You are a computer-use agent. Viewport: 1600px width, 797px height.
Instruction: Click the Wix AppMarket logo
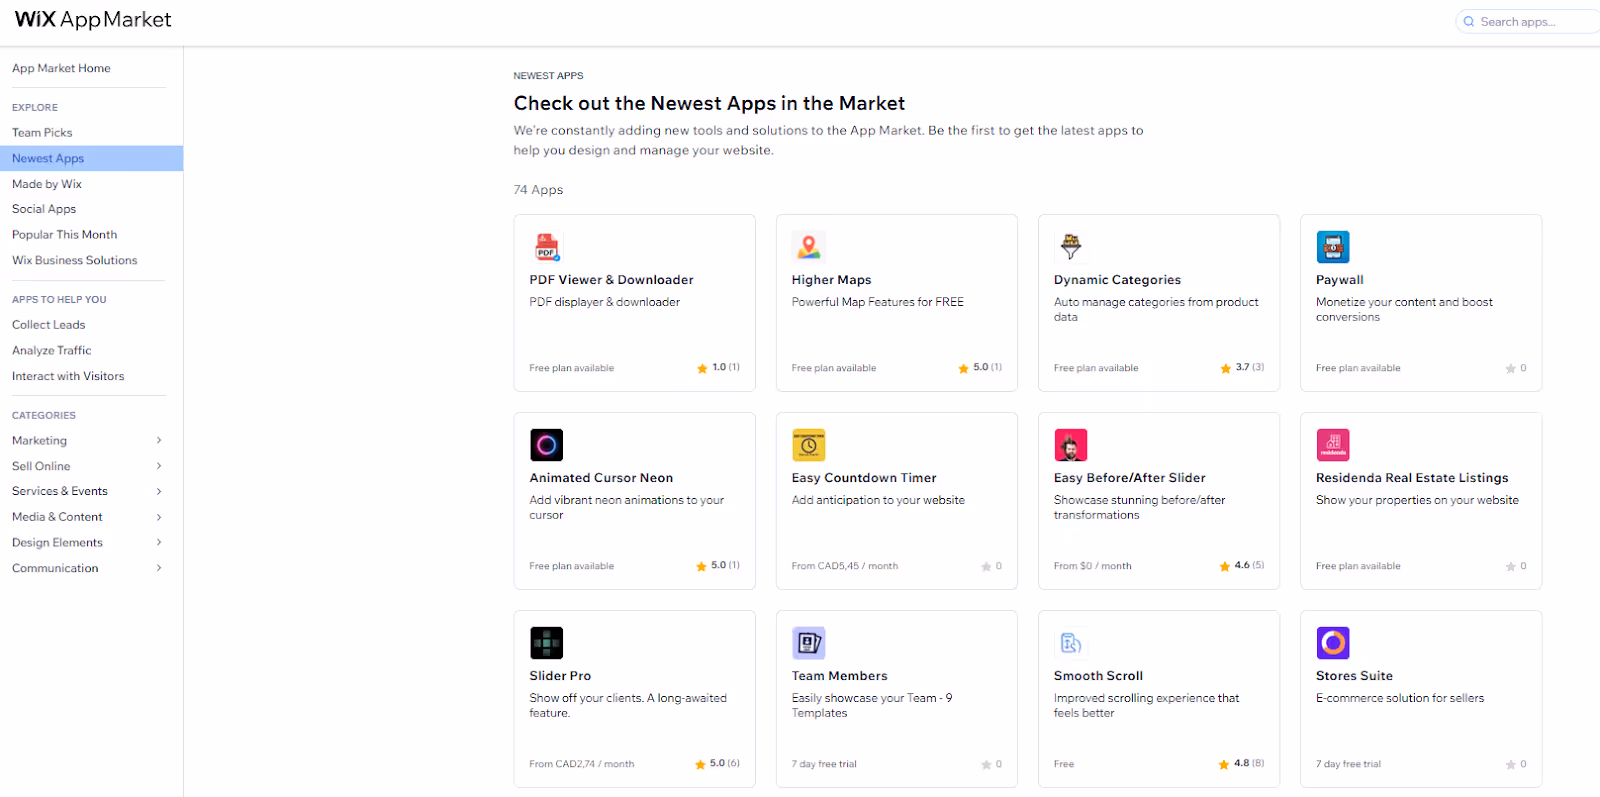tap(92, 20)
